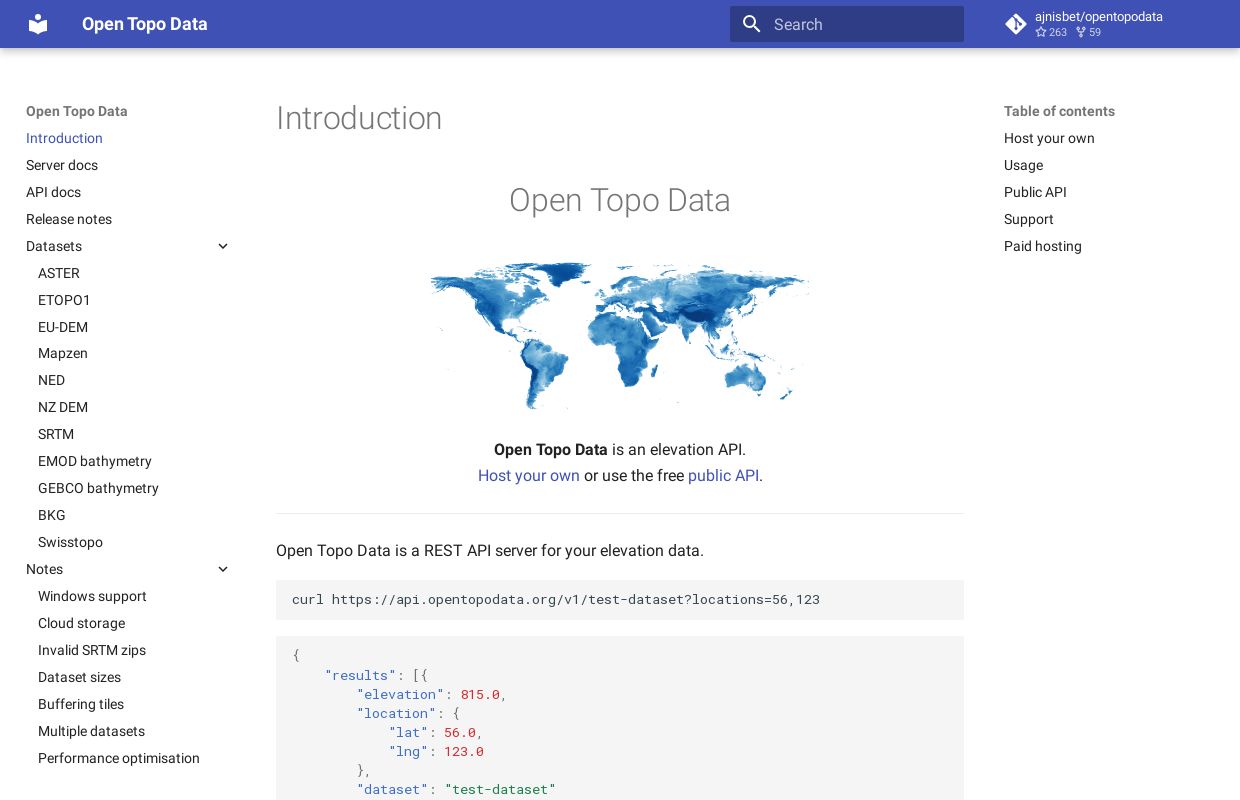Open Performance optimisation note
The width and height of the screenshot is (1240, 800).
point(119,758)
